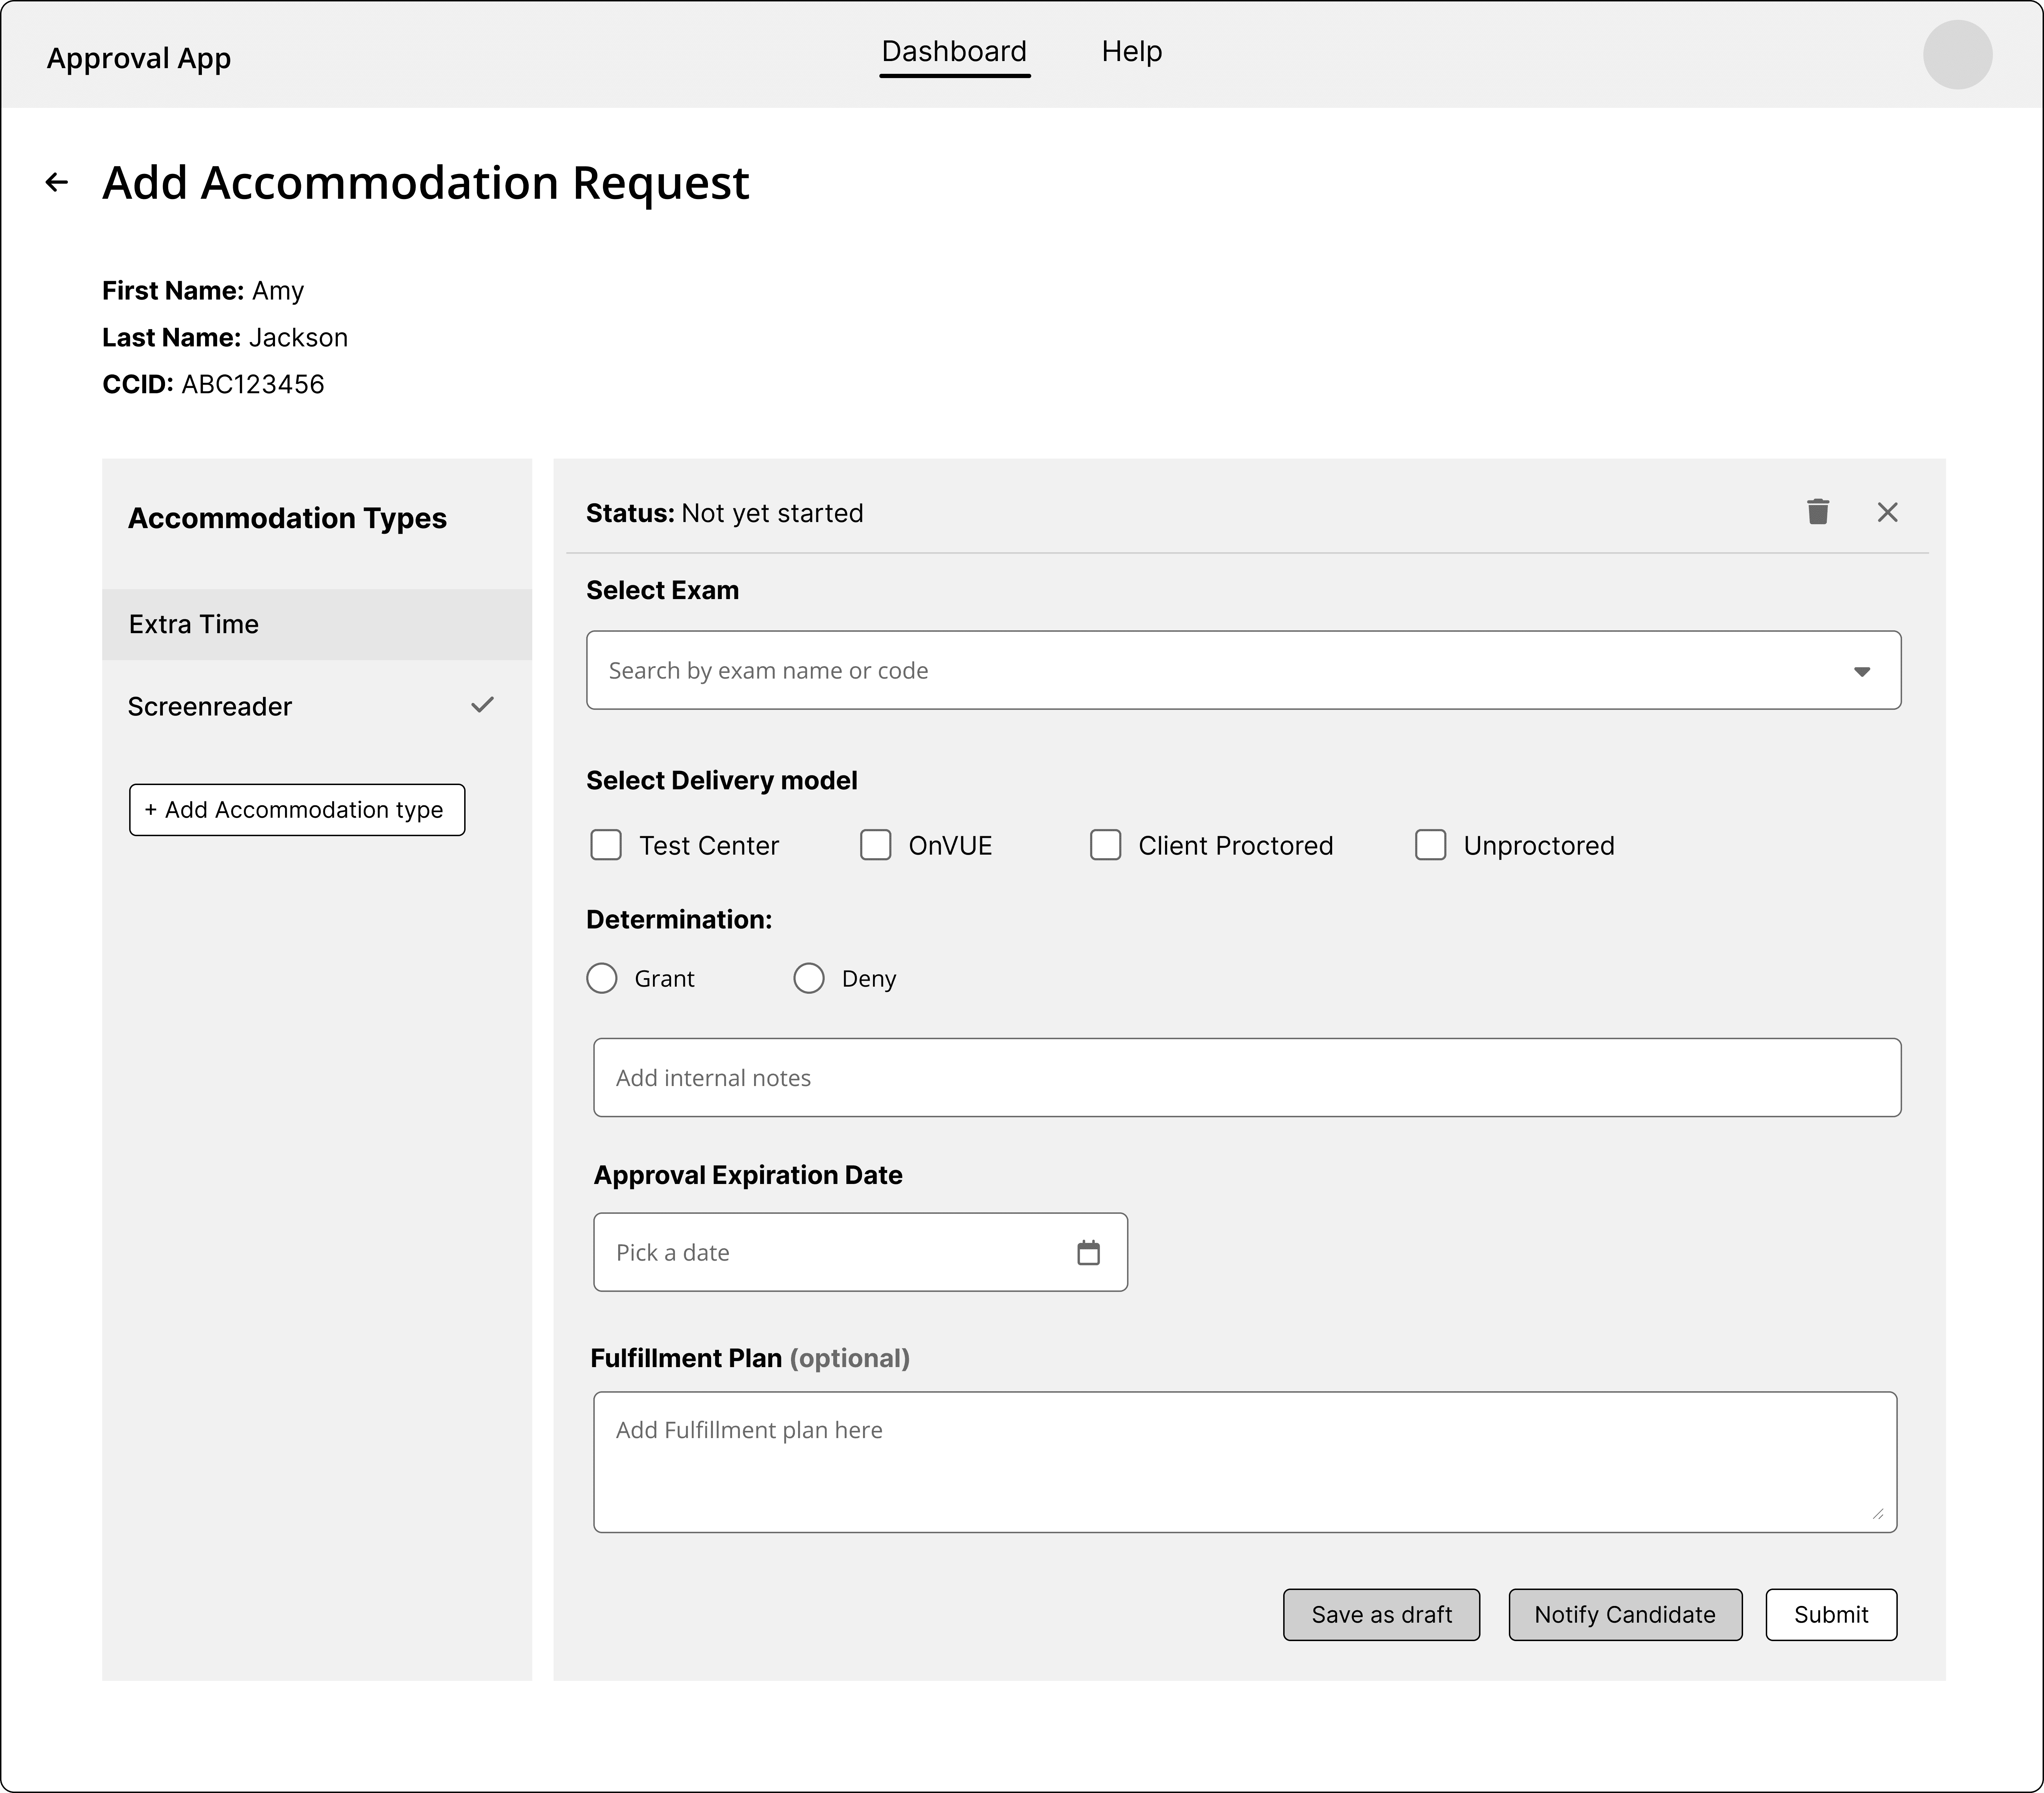Go to the Help menu
This screenshot has height=1793, width=2044.
[1131, 52]
